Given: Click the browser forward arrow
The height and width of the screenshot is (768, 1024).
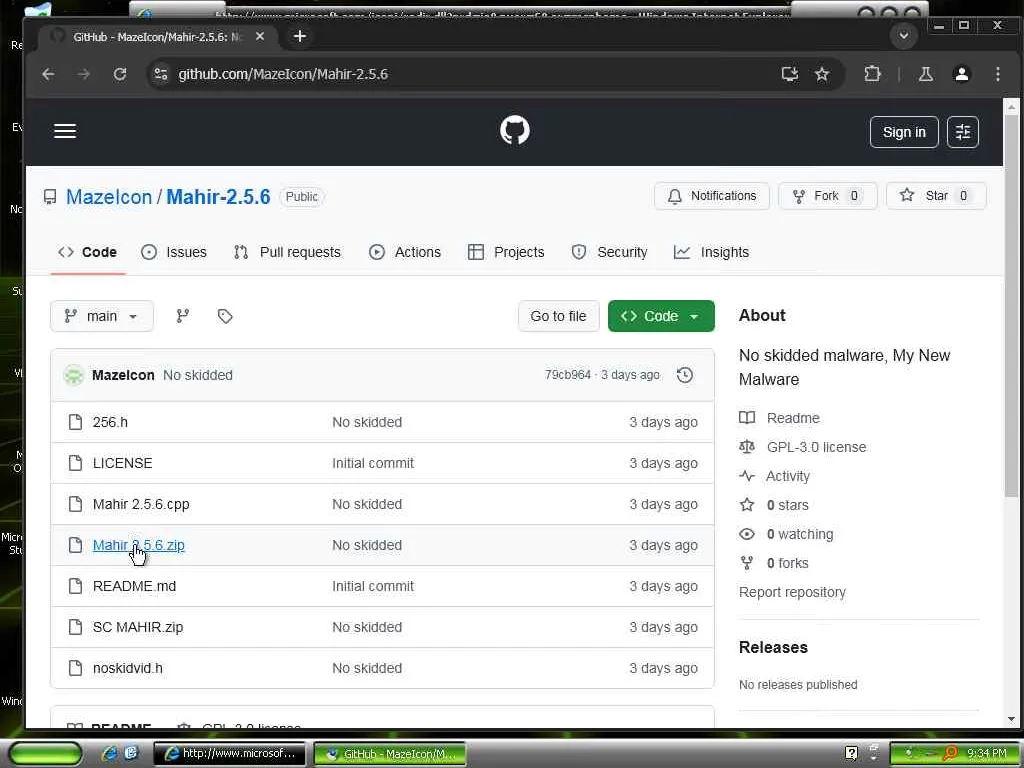Looking at the screenshot, I should [84, 74].
